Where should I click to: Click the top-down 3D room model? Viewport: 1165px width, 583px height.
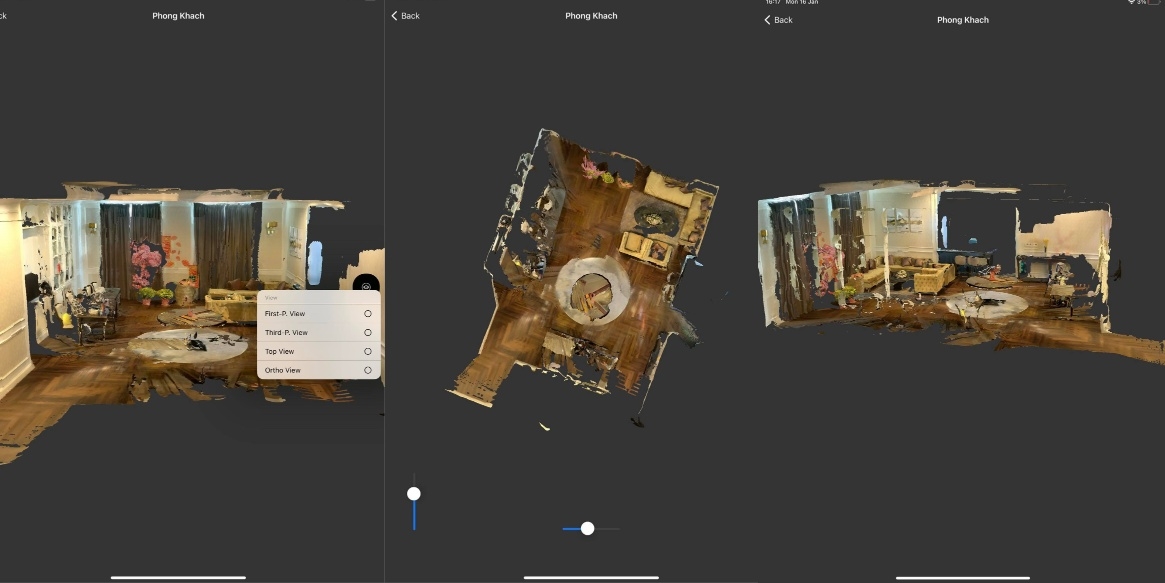(x=583, y=271)
